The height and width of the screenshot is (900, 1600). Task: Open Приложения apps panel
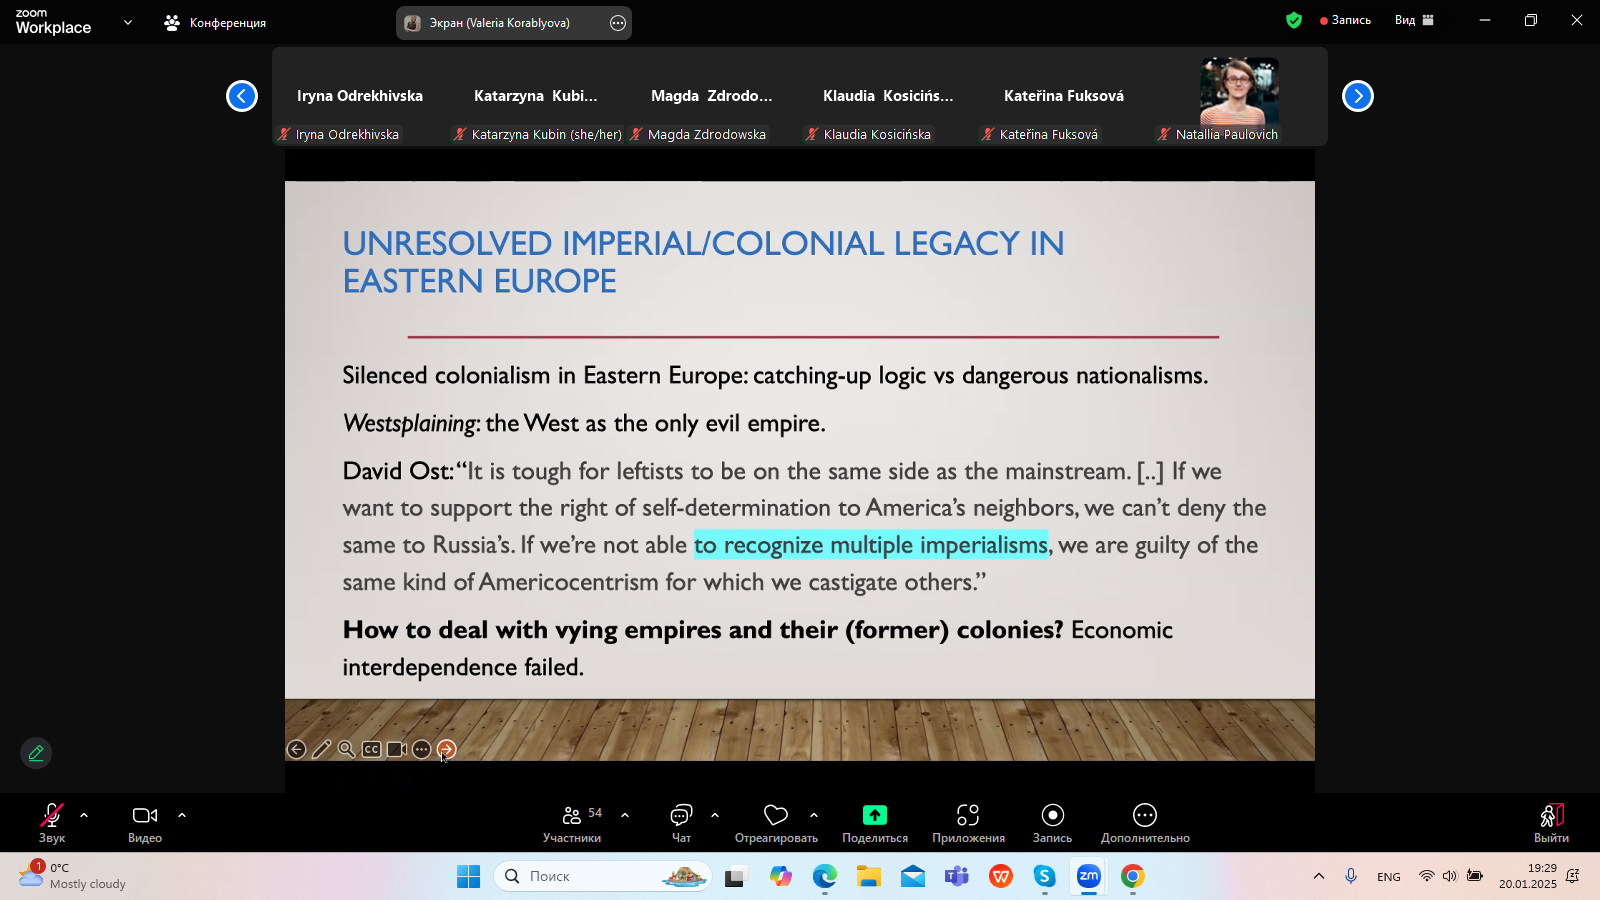967,822
